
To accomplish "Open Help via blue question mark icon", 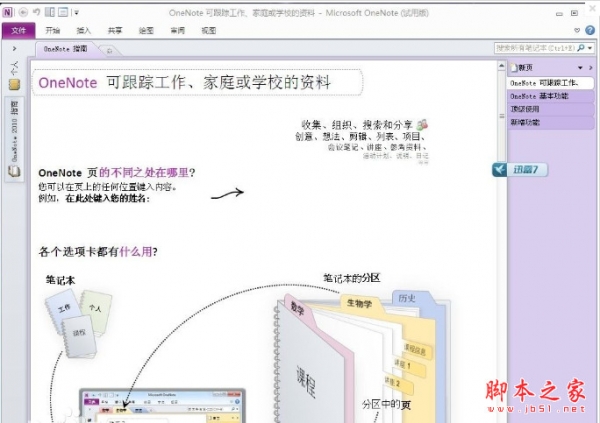I will click(x=590, y=30).
